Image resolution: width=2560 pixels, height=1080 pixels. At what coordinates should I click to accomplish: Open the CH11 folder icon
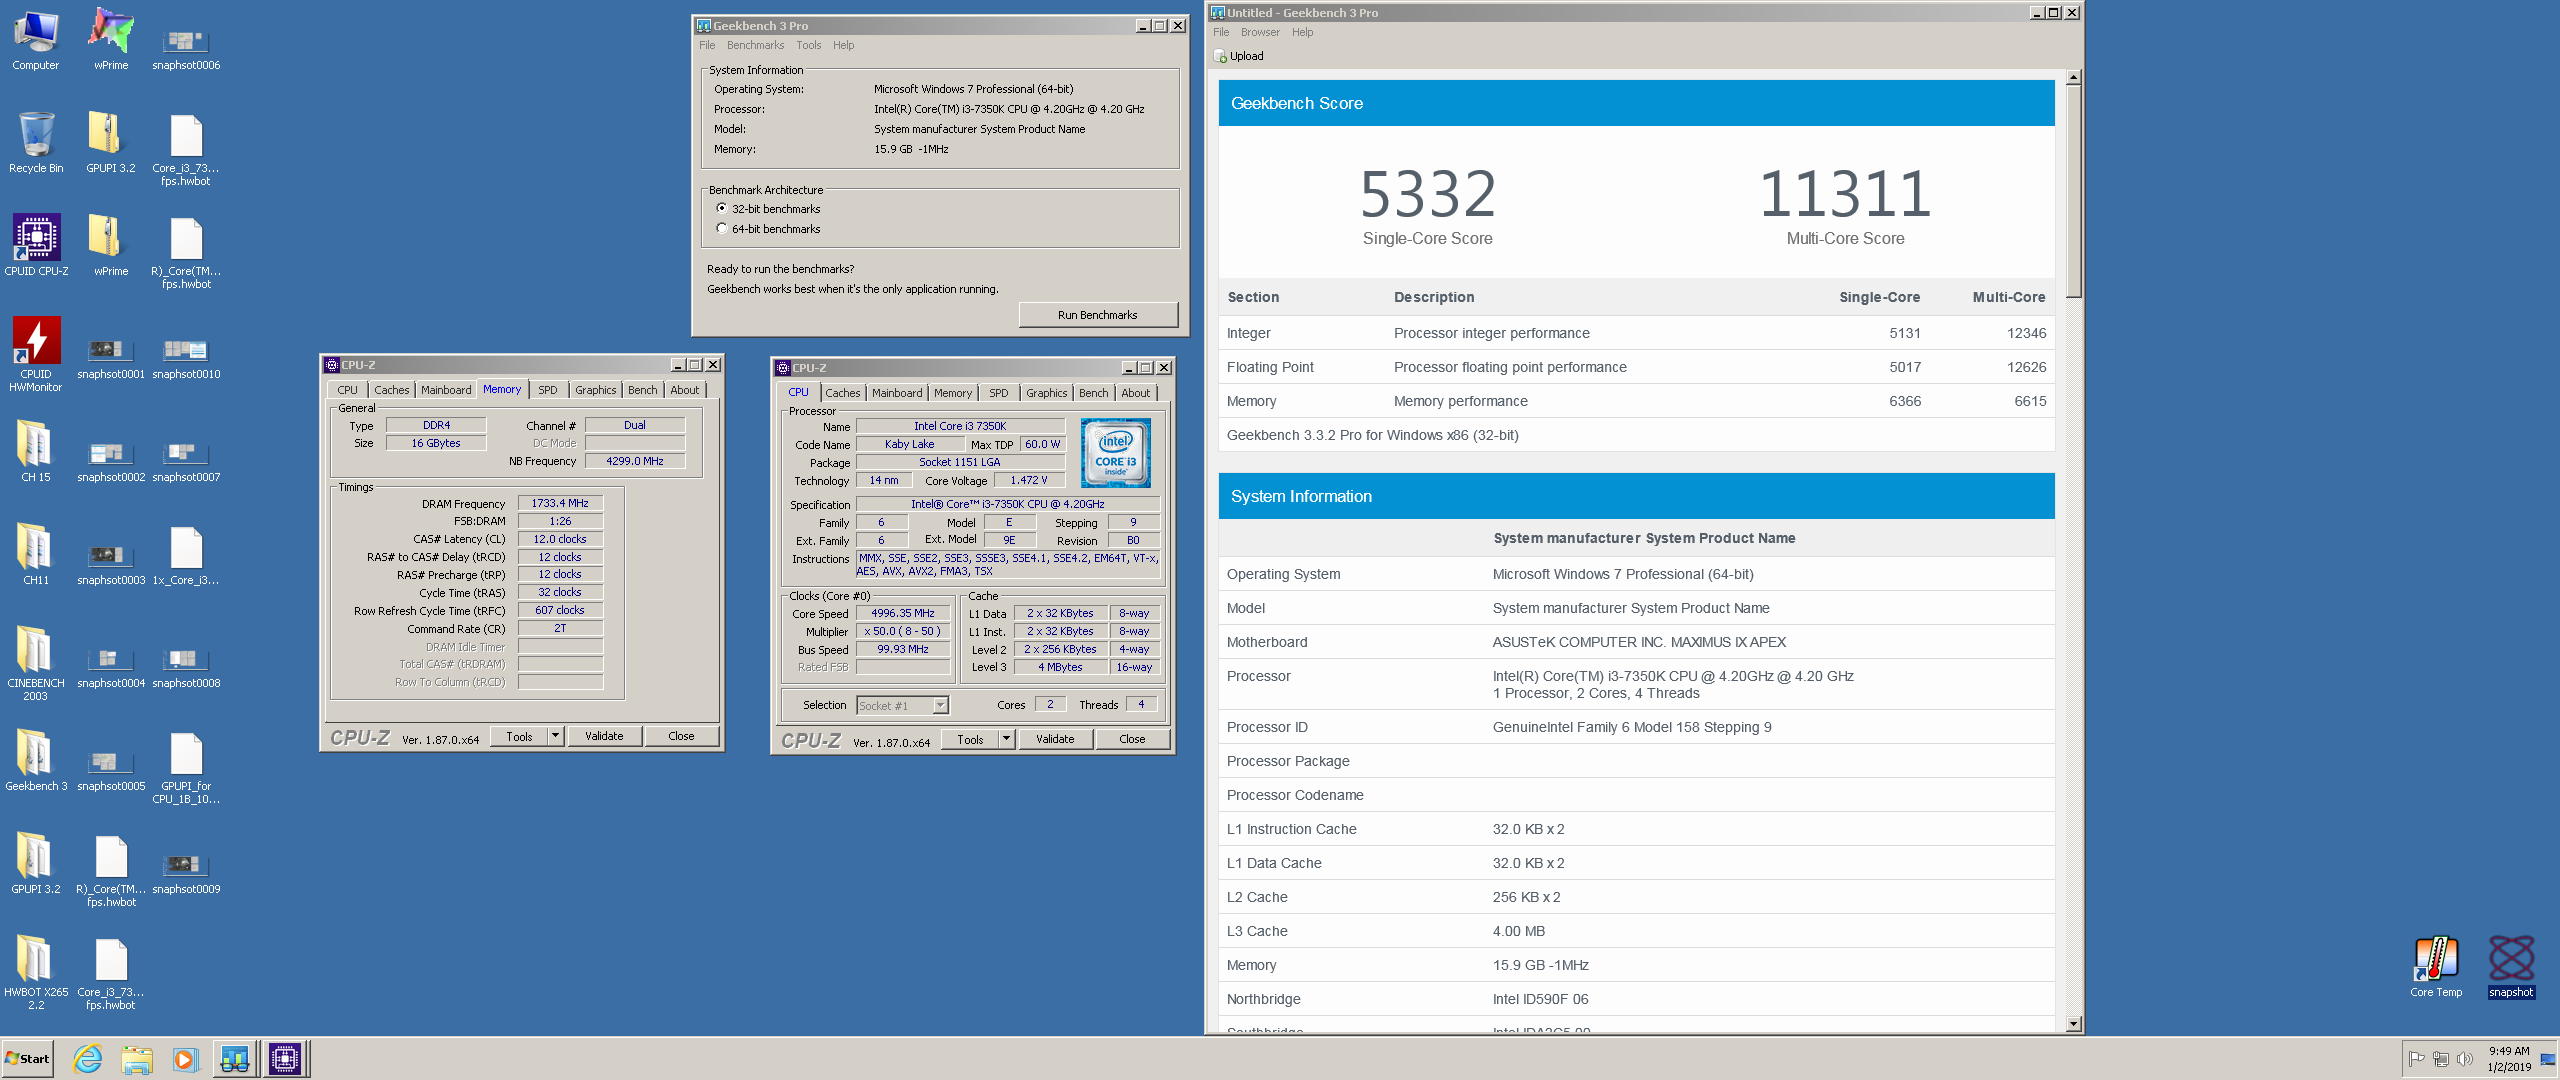pyautogui.click(x=36, y=555)
